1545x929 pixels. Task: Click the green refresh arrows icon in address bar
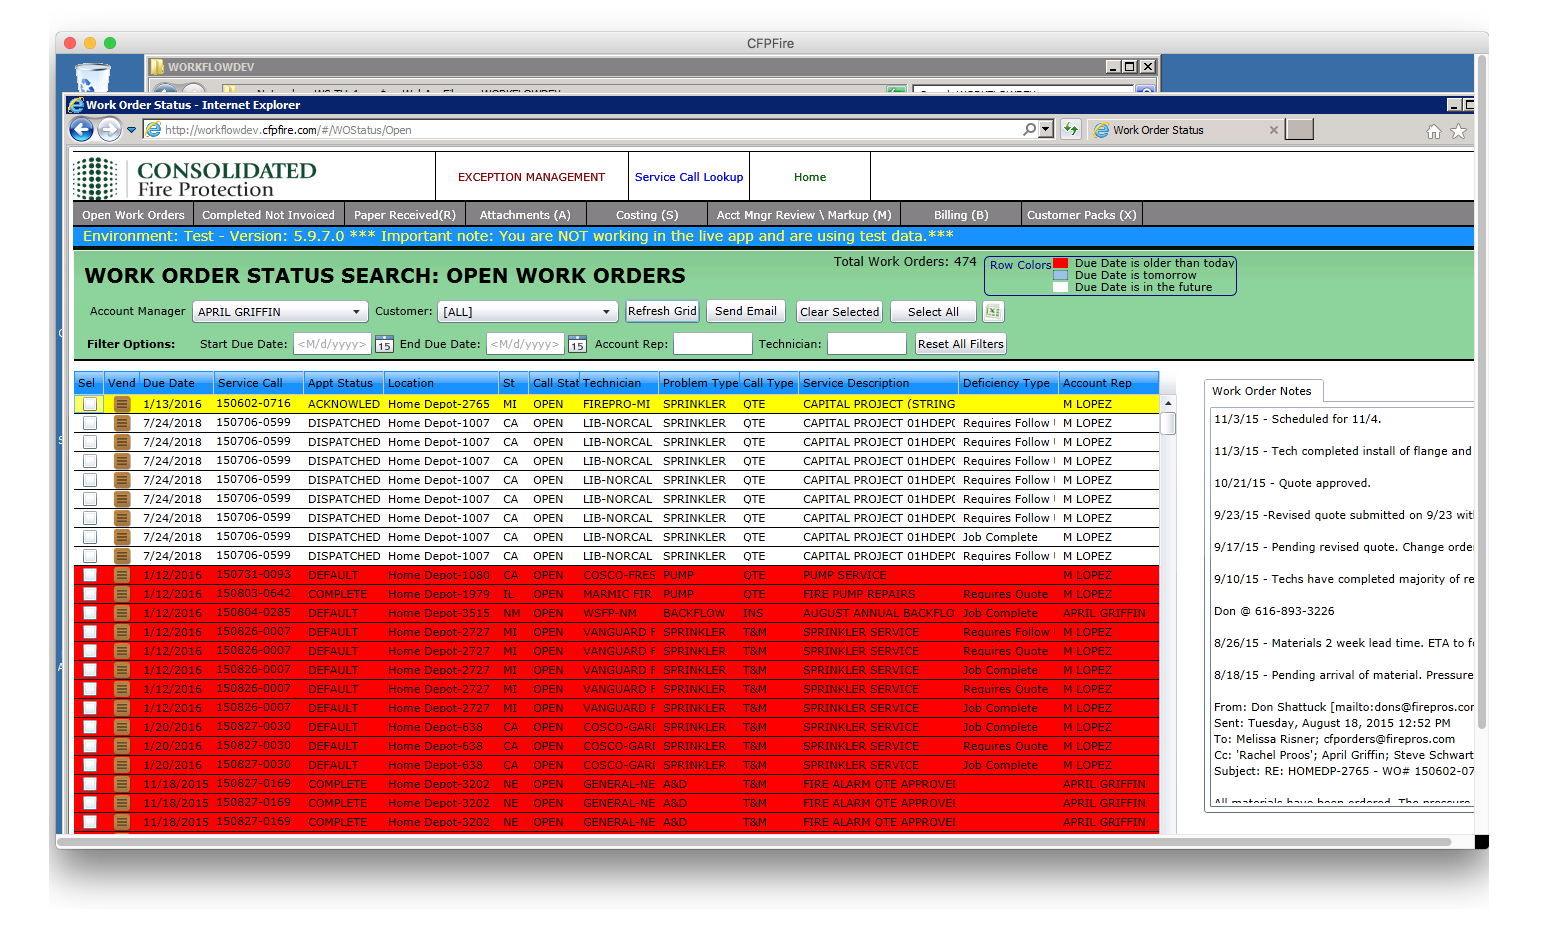[1071, 129]
